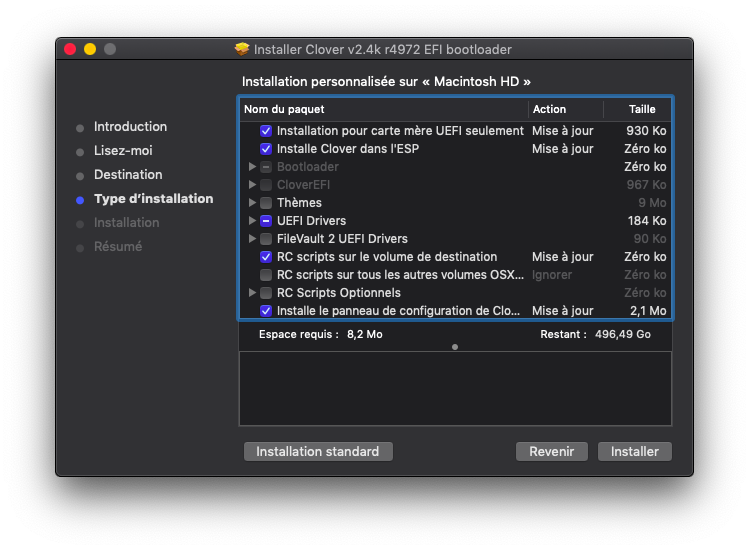This screenshot has width=749, height=550.
Task: Expand FileVault 2 UEFI Drivers triangle
Action: tap(252, 239)
